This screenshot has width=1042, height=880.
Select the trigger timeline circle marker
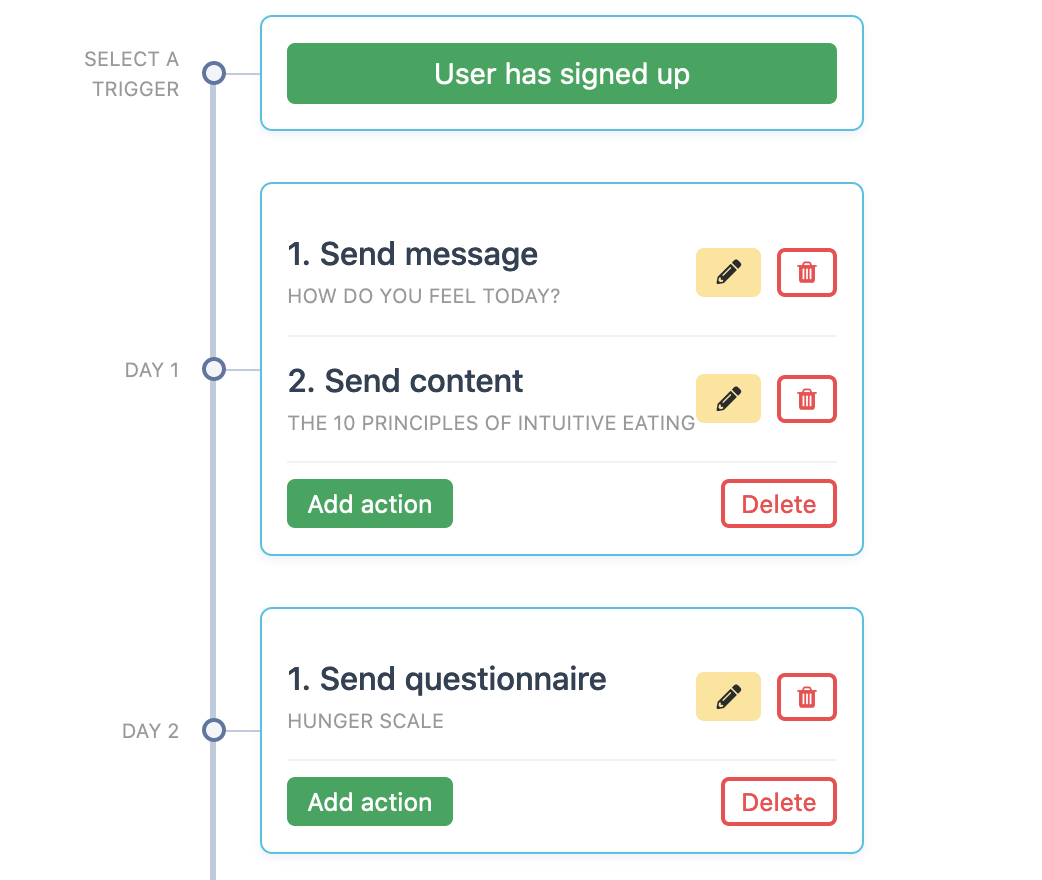click(x=214, y=73)
